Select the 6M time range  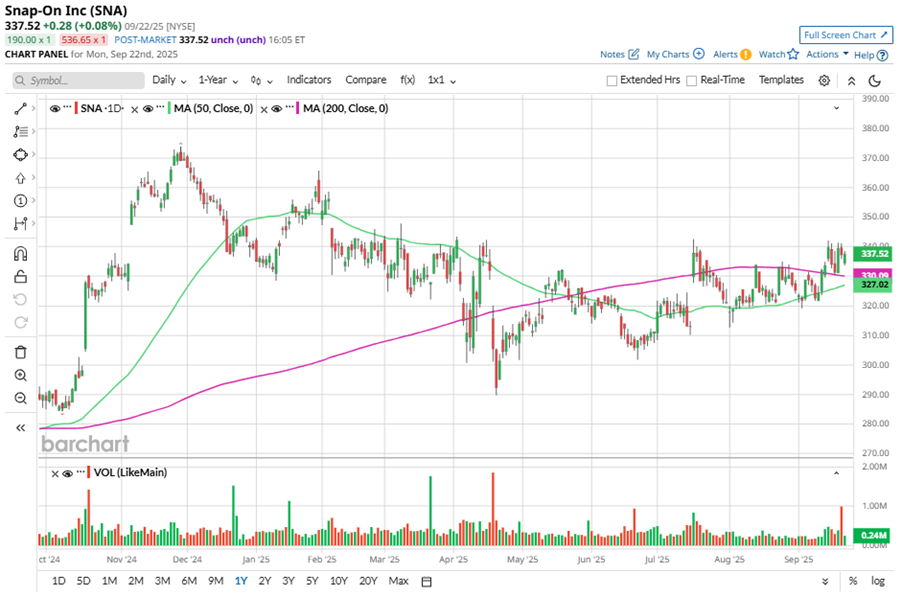(x=189, y=581)
